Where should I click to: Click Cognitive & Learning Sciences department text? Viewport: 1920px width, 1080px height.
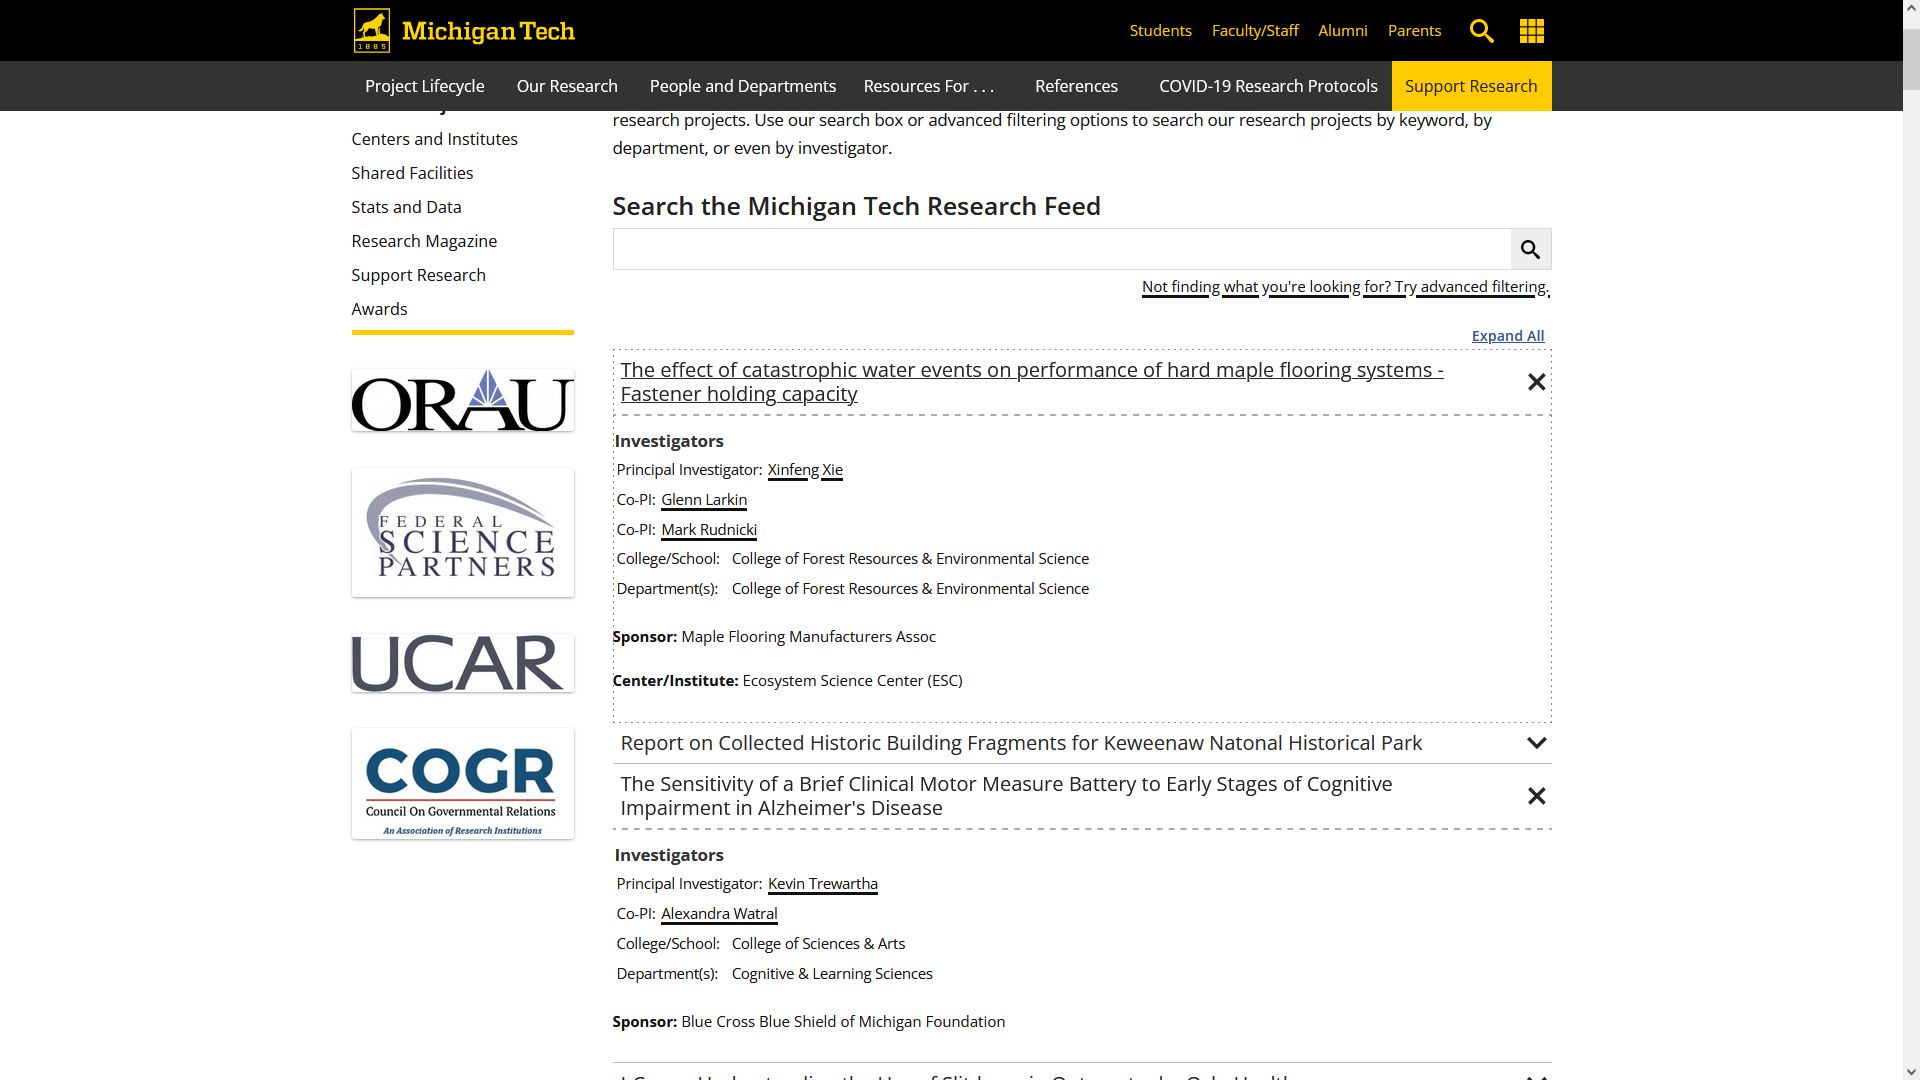[832, 974]
